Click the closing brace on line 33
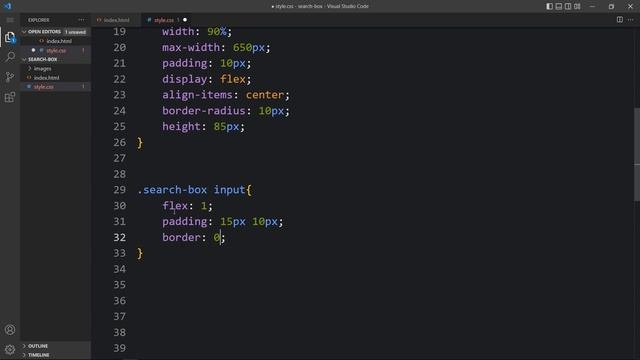640x360 pixels. pos(140,253)
